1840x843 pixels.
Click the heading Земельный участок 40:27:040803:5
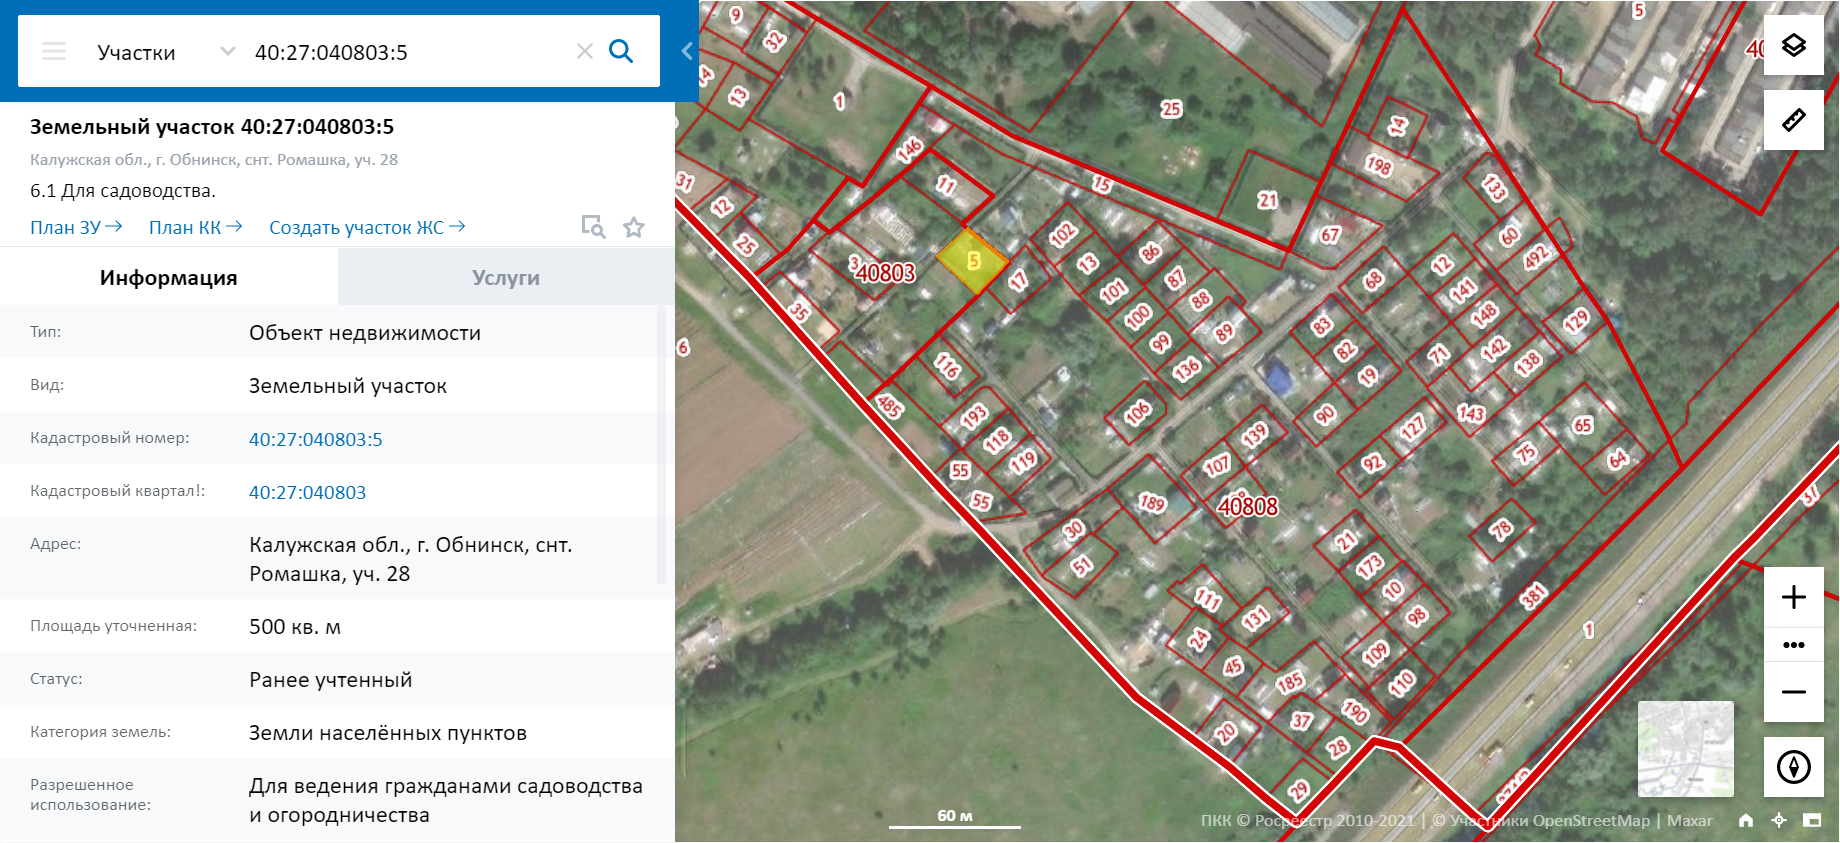212,127
